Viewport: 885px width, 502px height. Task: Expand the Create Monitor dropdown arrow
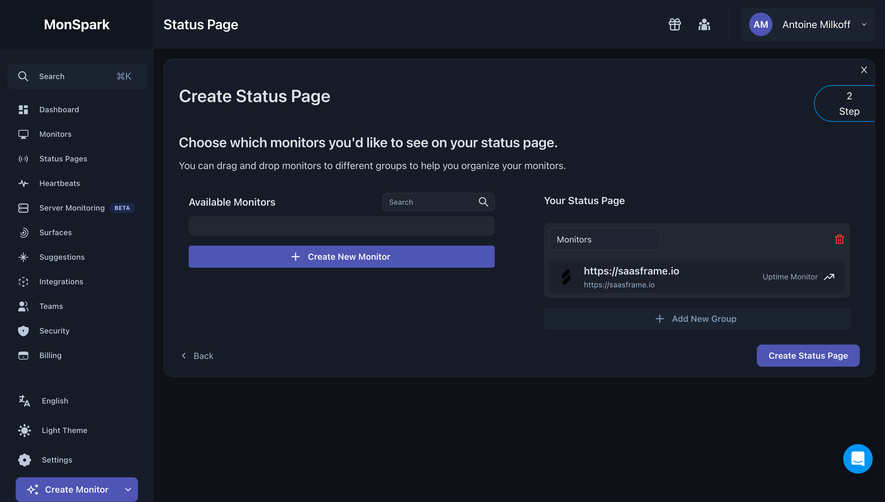tap(128, 490)
